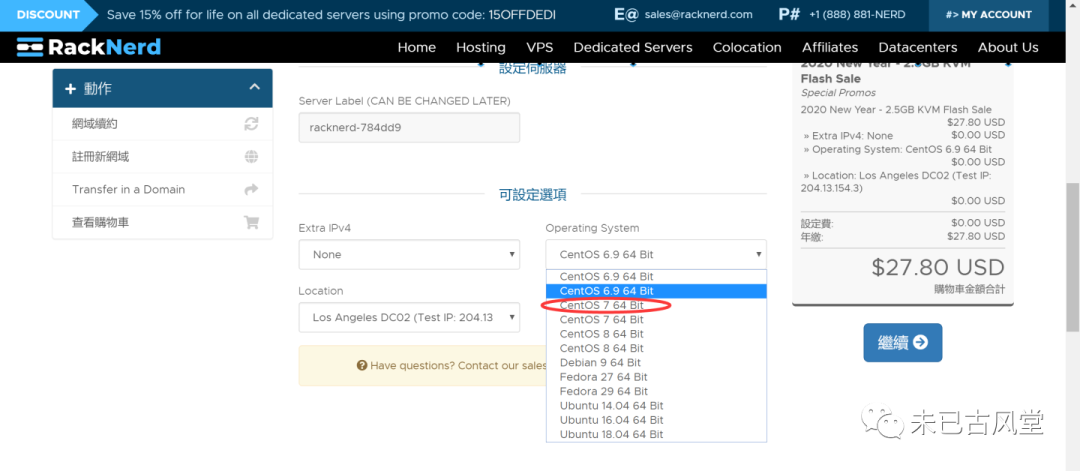The width and height of the screenshot is (1080, 471).
Task: Open the Home menu
Action: click(x=417, y=48)
